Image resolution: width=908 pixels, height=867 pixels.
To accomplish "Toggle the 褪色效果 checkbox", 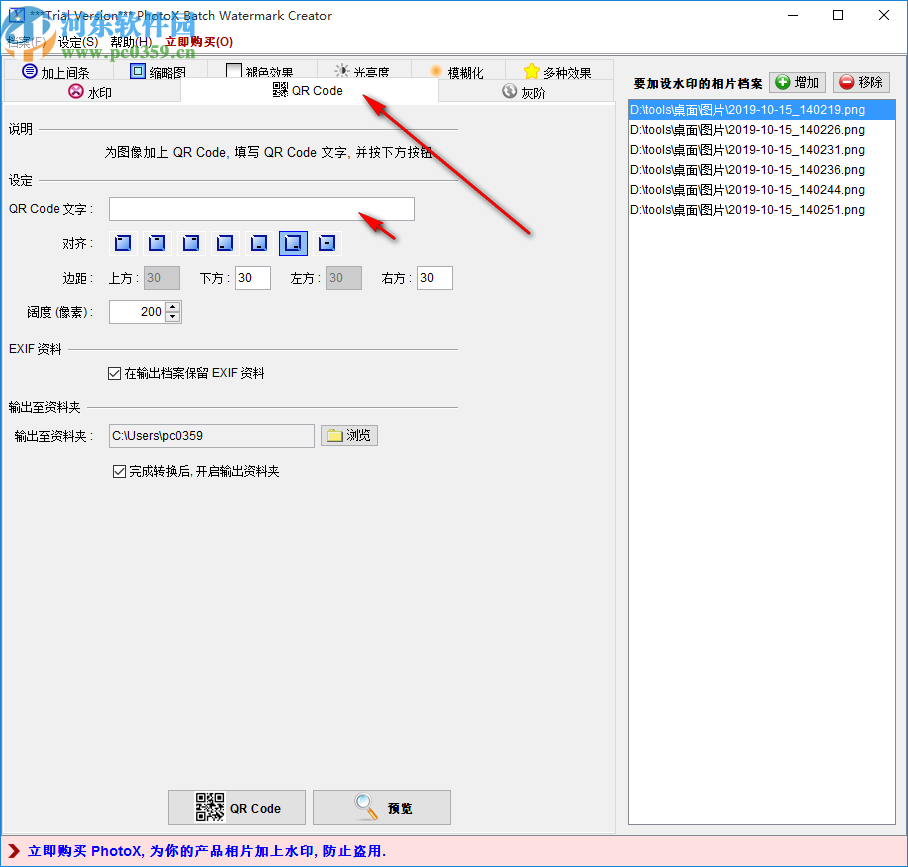I will coord(234,70).
